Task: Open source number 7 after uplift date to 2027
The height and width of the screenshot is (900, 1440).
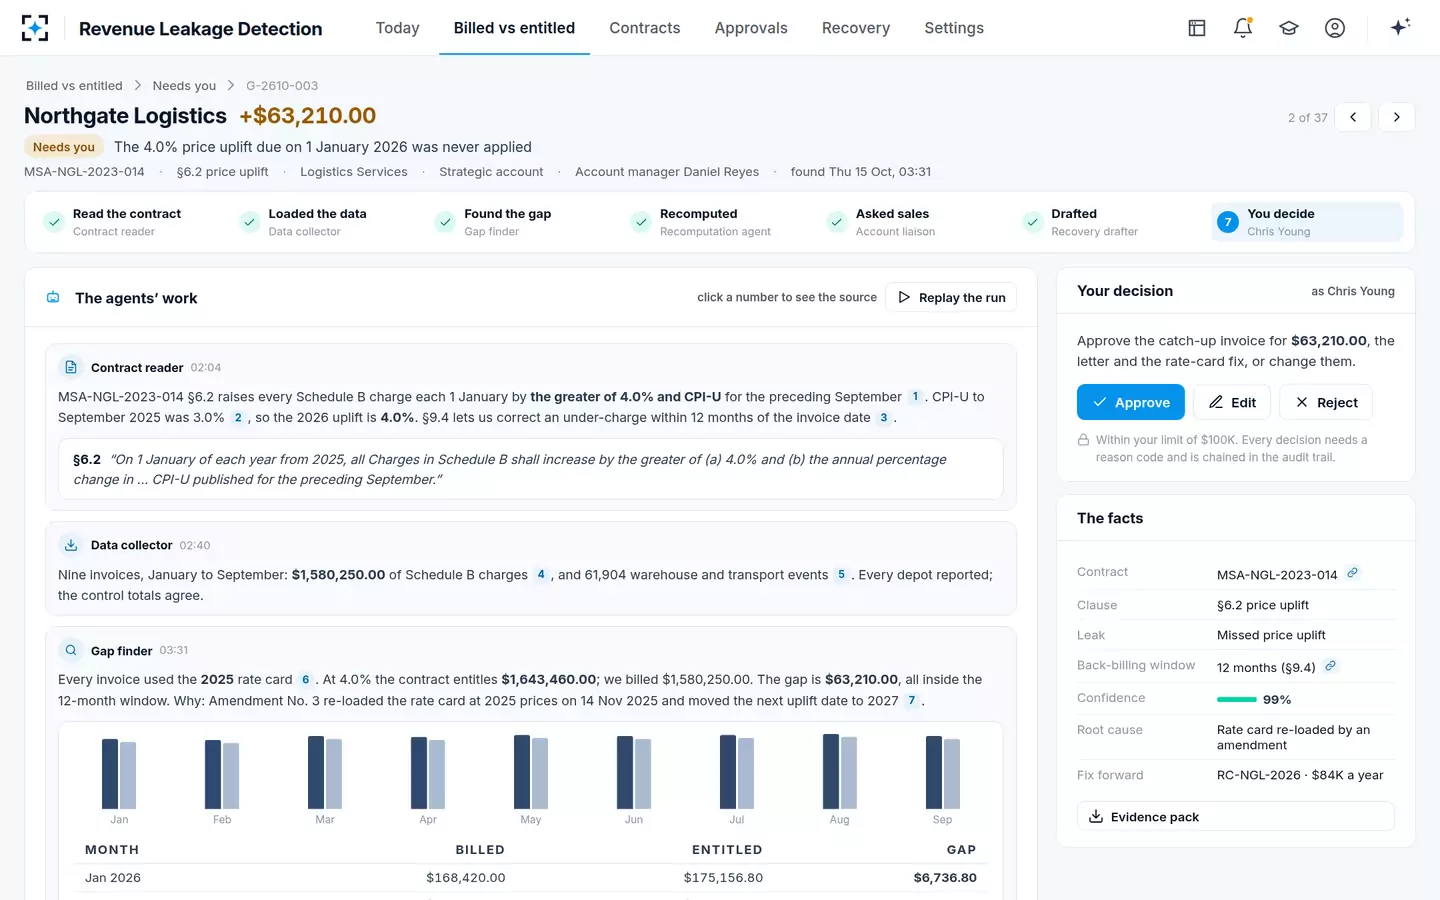Action: (x=911, y=701)
